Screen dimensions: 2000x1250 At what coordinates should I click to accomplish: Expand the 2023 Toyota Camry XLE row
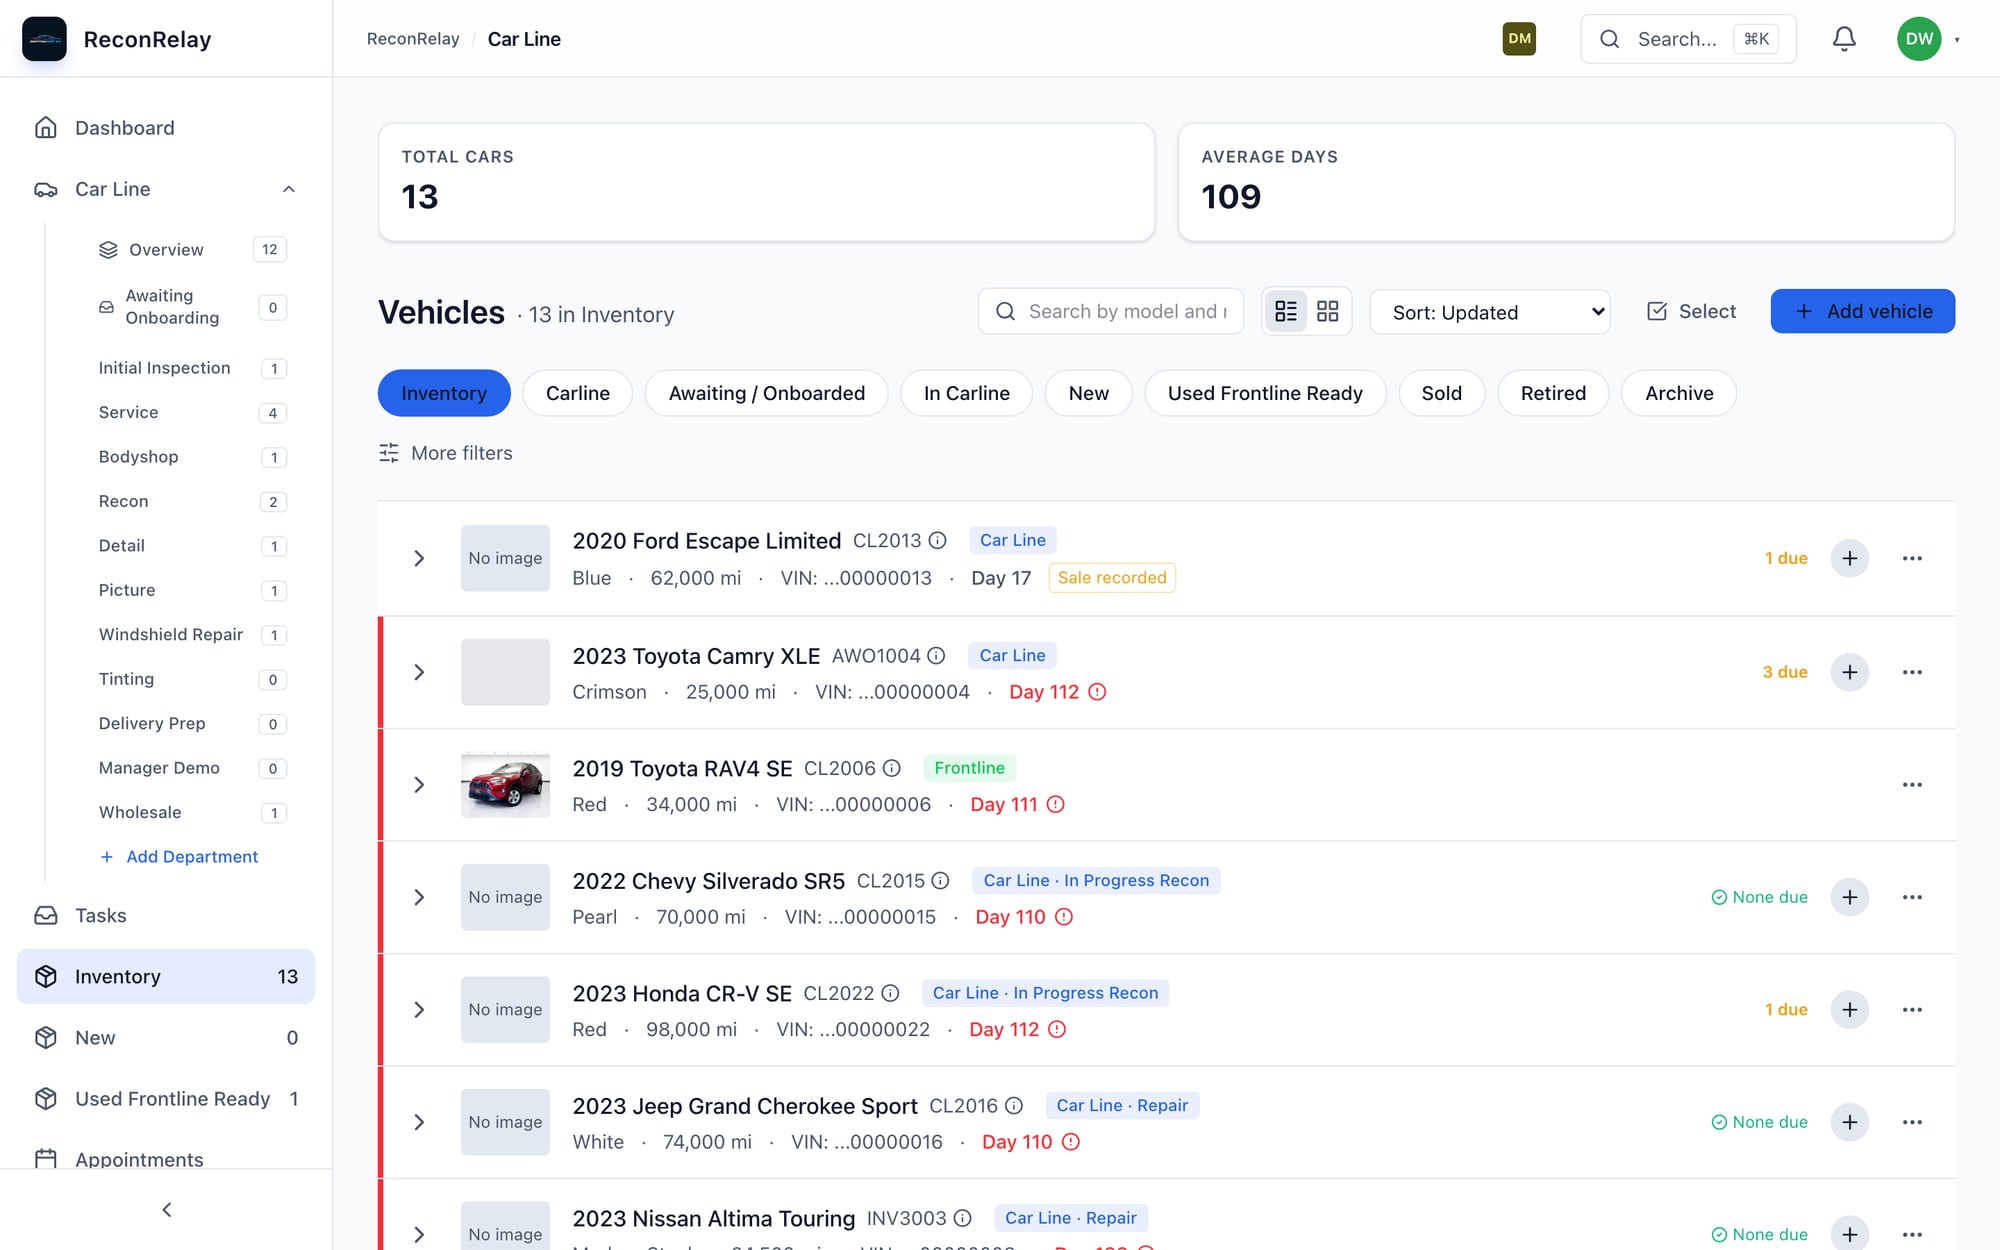[419, 672]
